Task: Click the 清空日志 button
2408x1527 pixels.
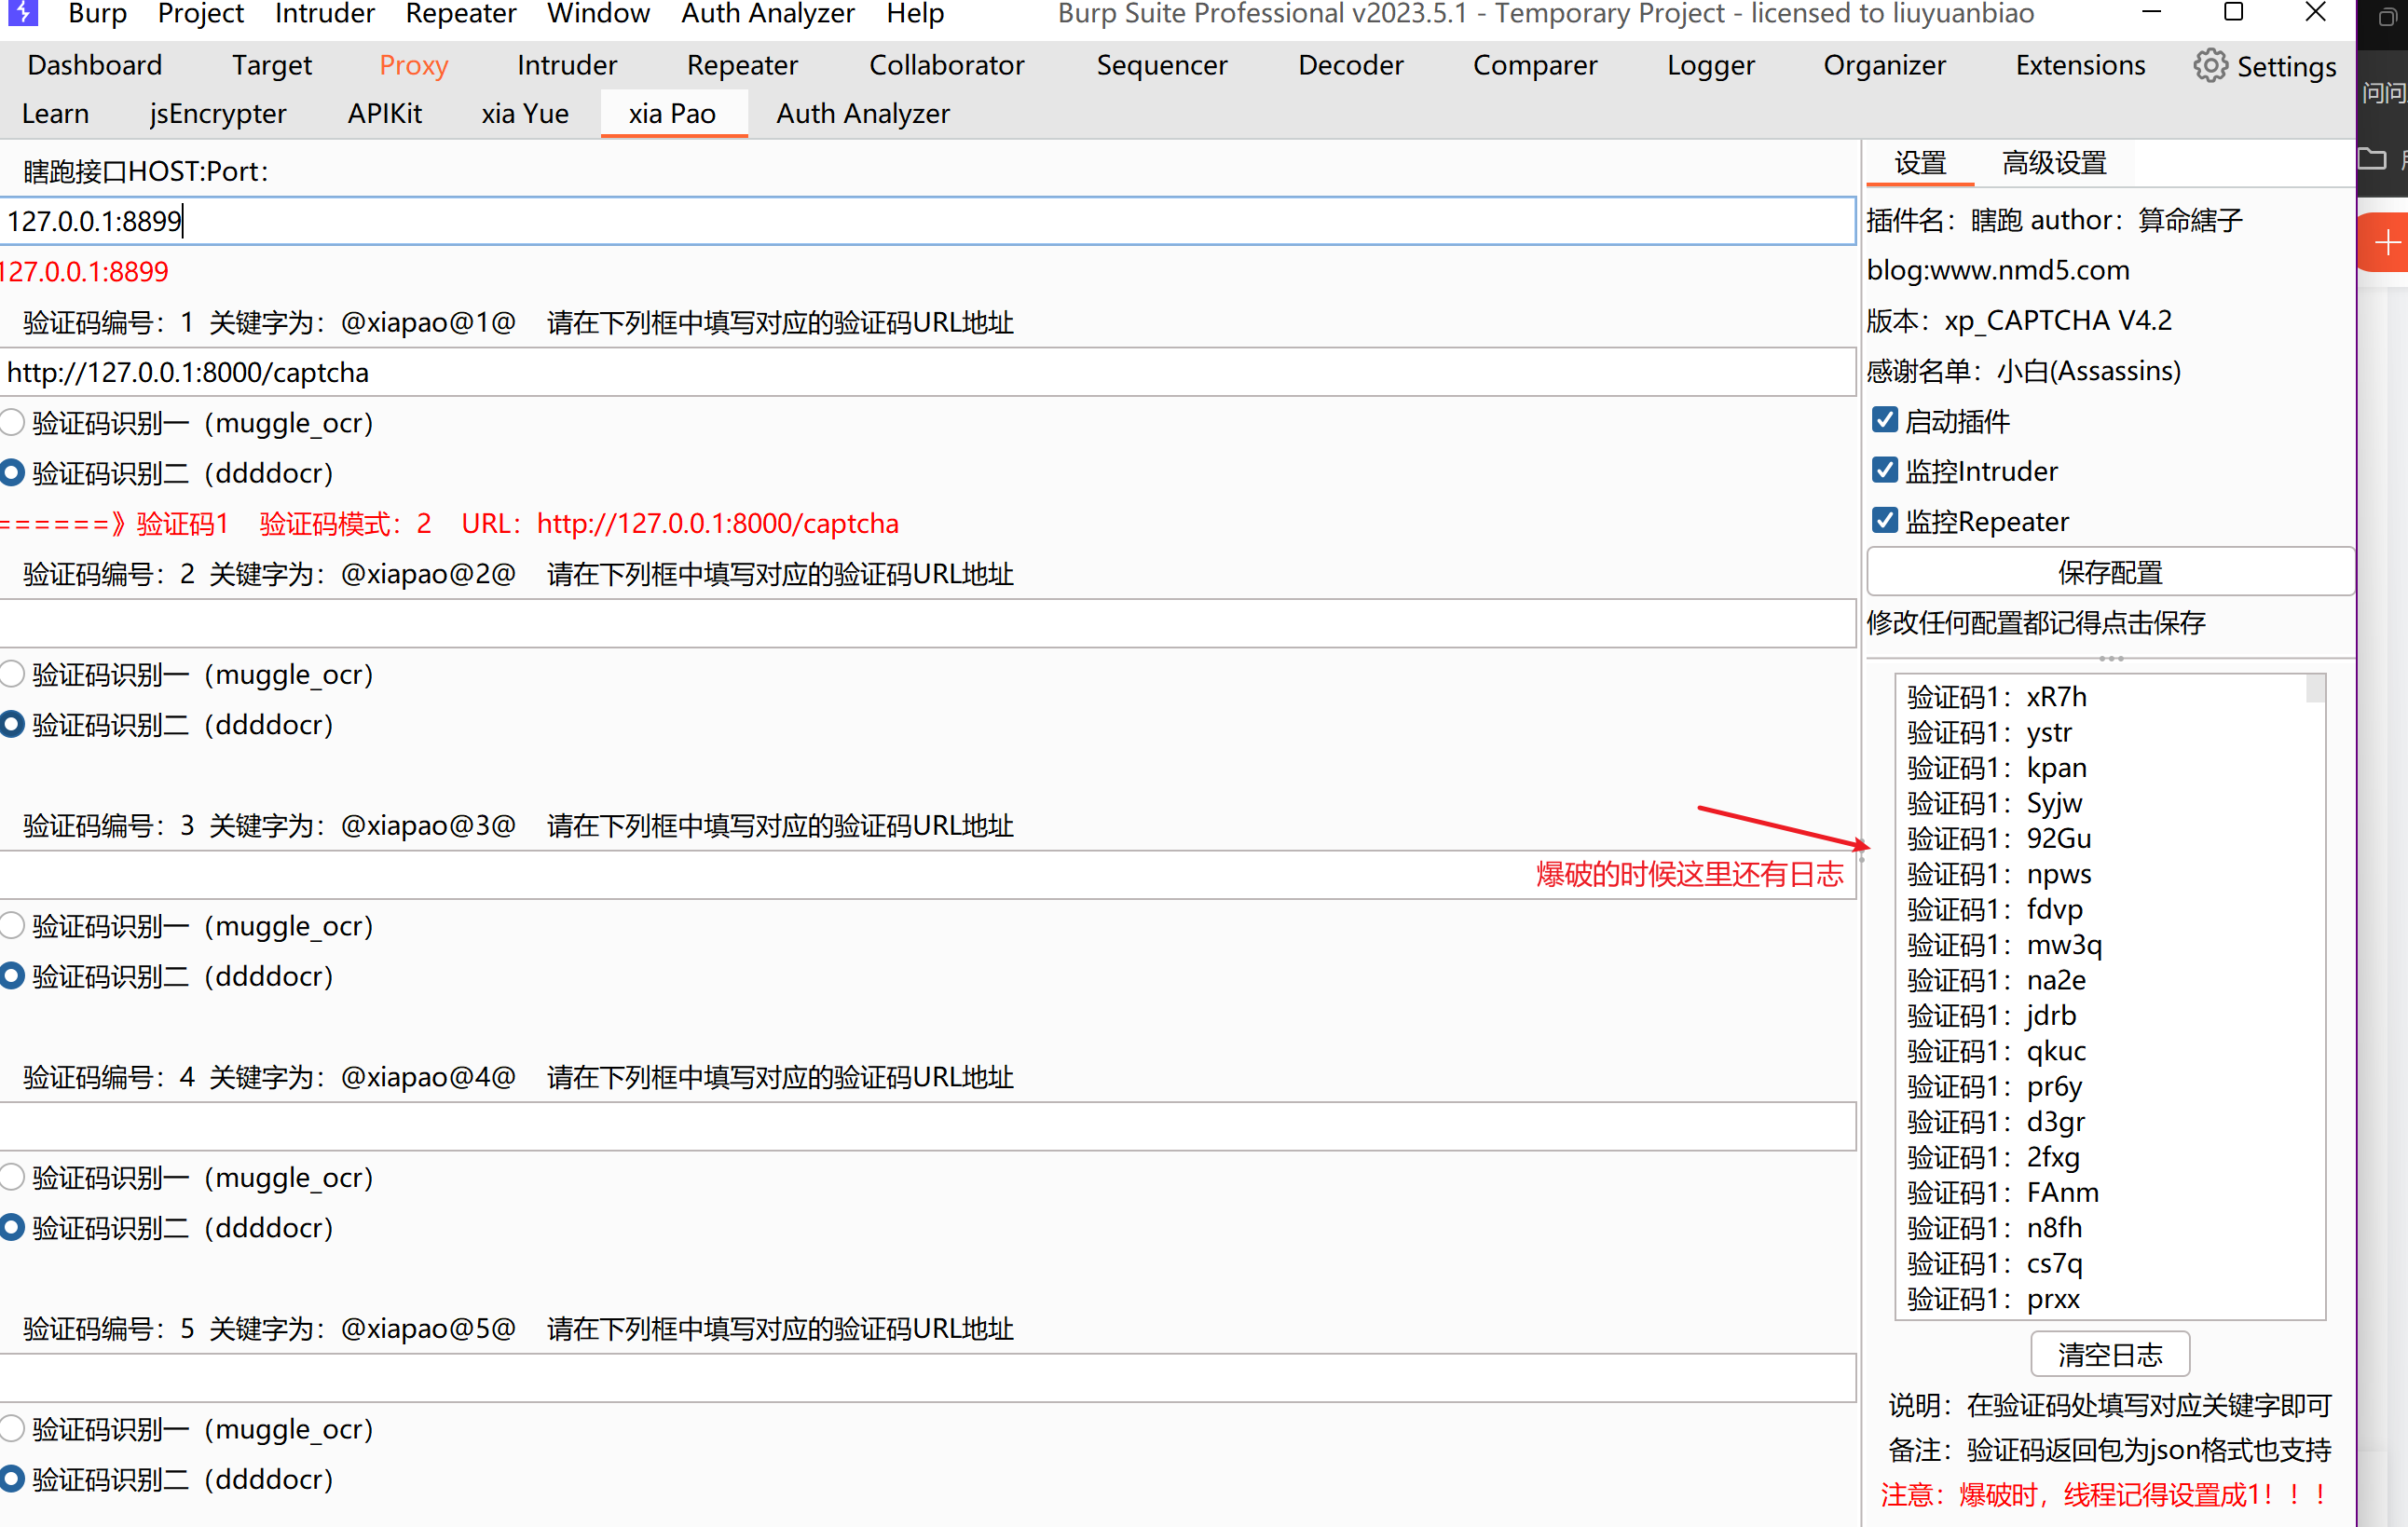Action: 2109,1355
